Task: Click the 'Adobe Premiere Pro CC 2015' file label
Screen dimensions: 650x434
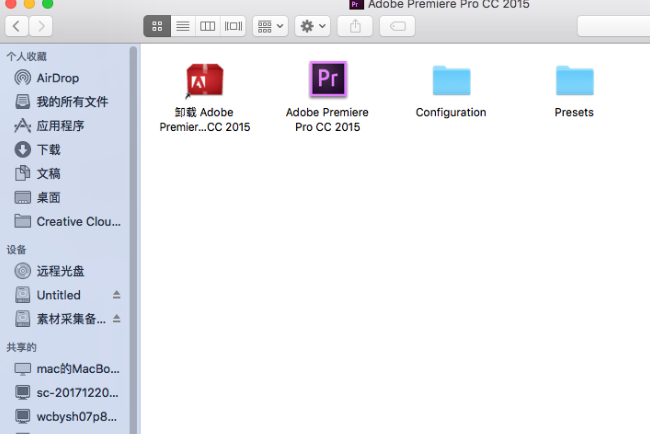Action: coord(327,119)
